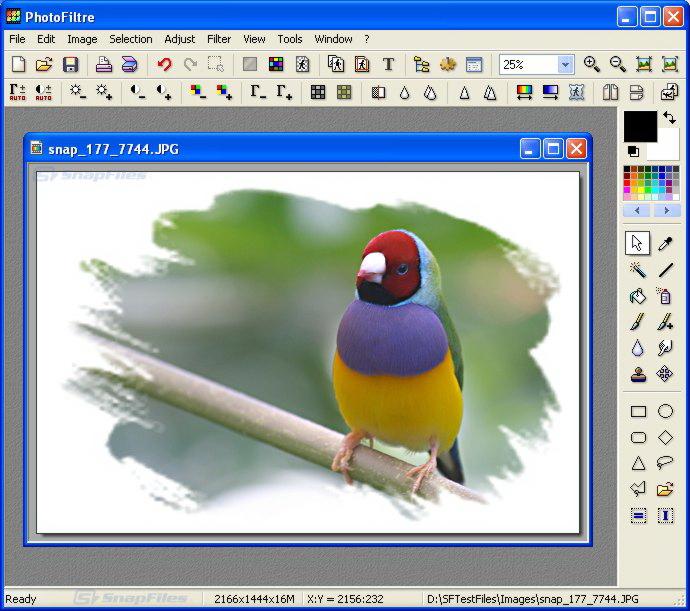Open the Window menu
The height and width of the screenshot is (611, 690).
(333, 39)
